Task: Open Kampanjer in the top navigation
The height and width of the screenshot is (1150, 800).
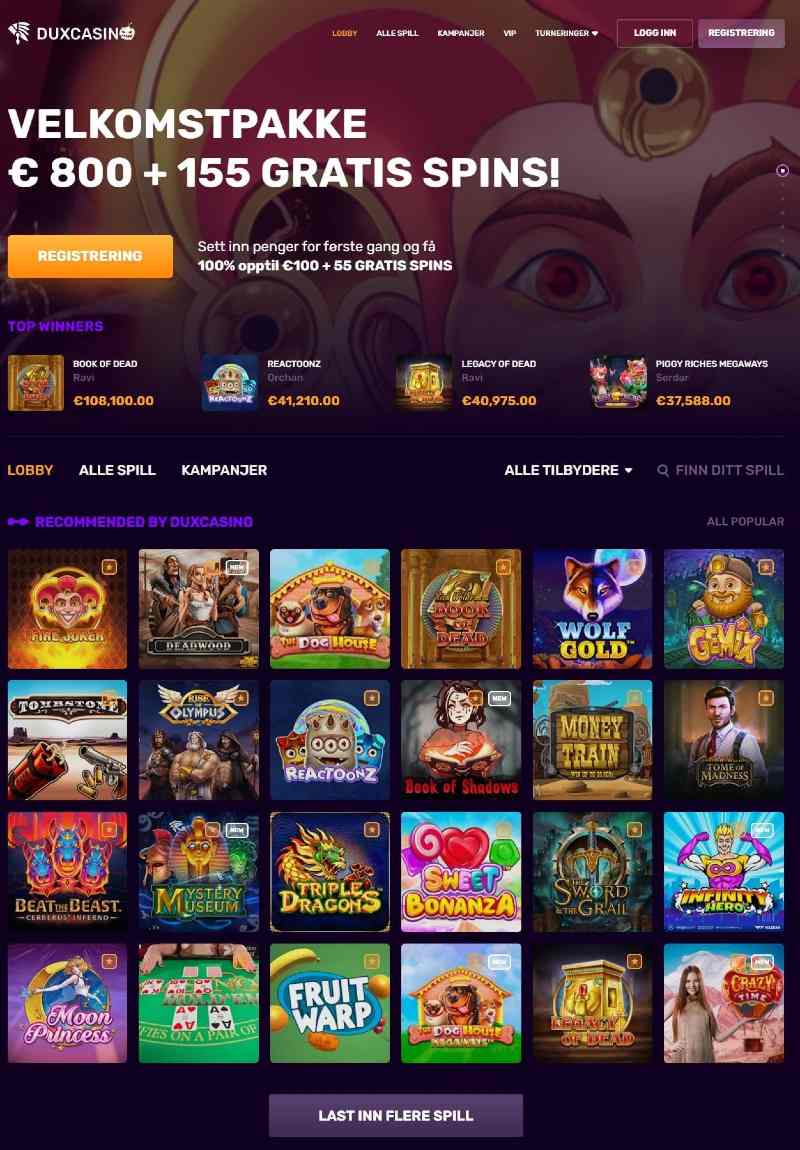Action: click(x=460, y=33)
